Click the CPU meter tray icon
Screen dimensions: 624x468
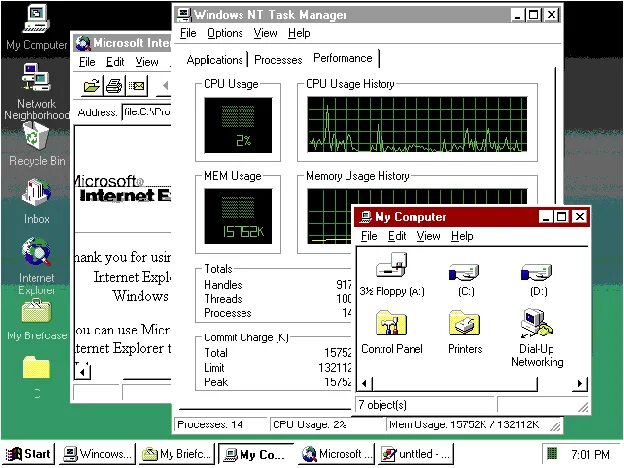pyautogui.click(x=552, y=453)
